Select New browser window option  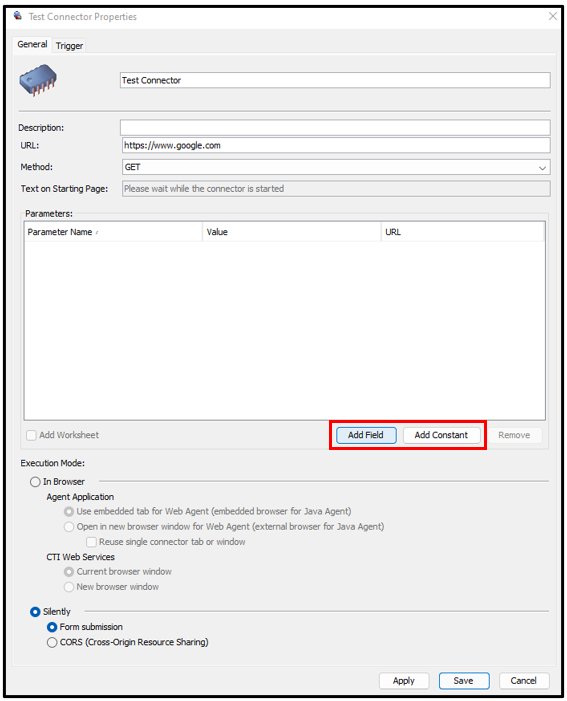click(69, 587)
